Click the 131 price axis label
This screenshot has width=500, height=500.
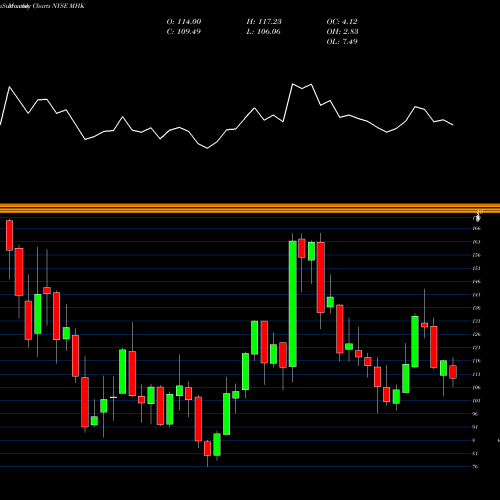[477, 321]
